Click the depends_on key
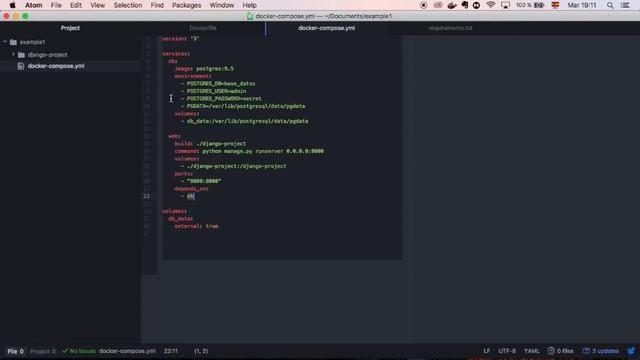 [x=191, y=189]
